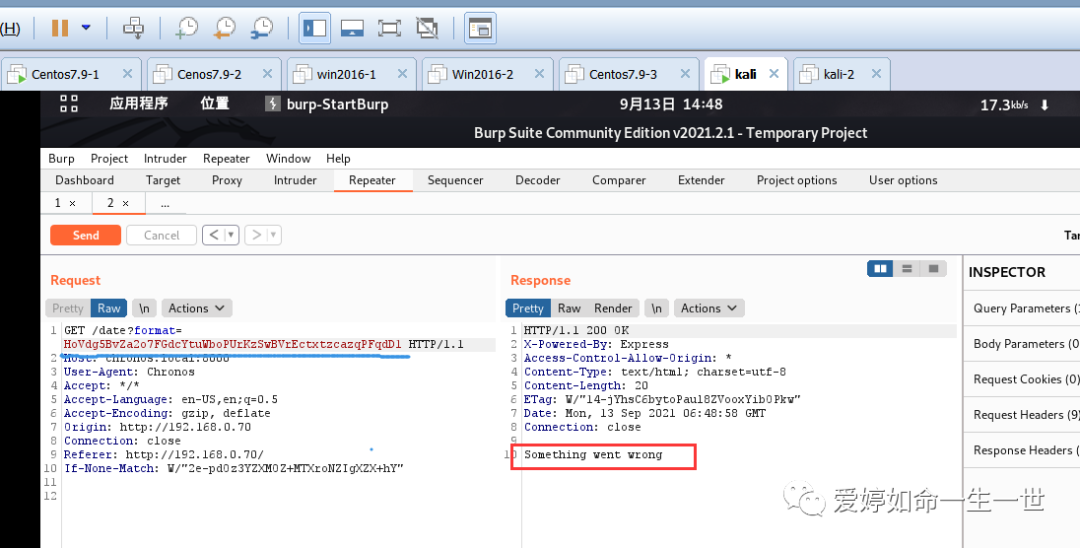Open the Response Actions dropdown

(x=709, y=308)
